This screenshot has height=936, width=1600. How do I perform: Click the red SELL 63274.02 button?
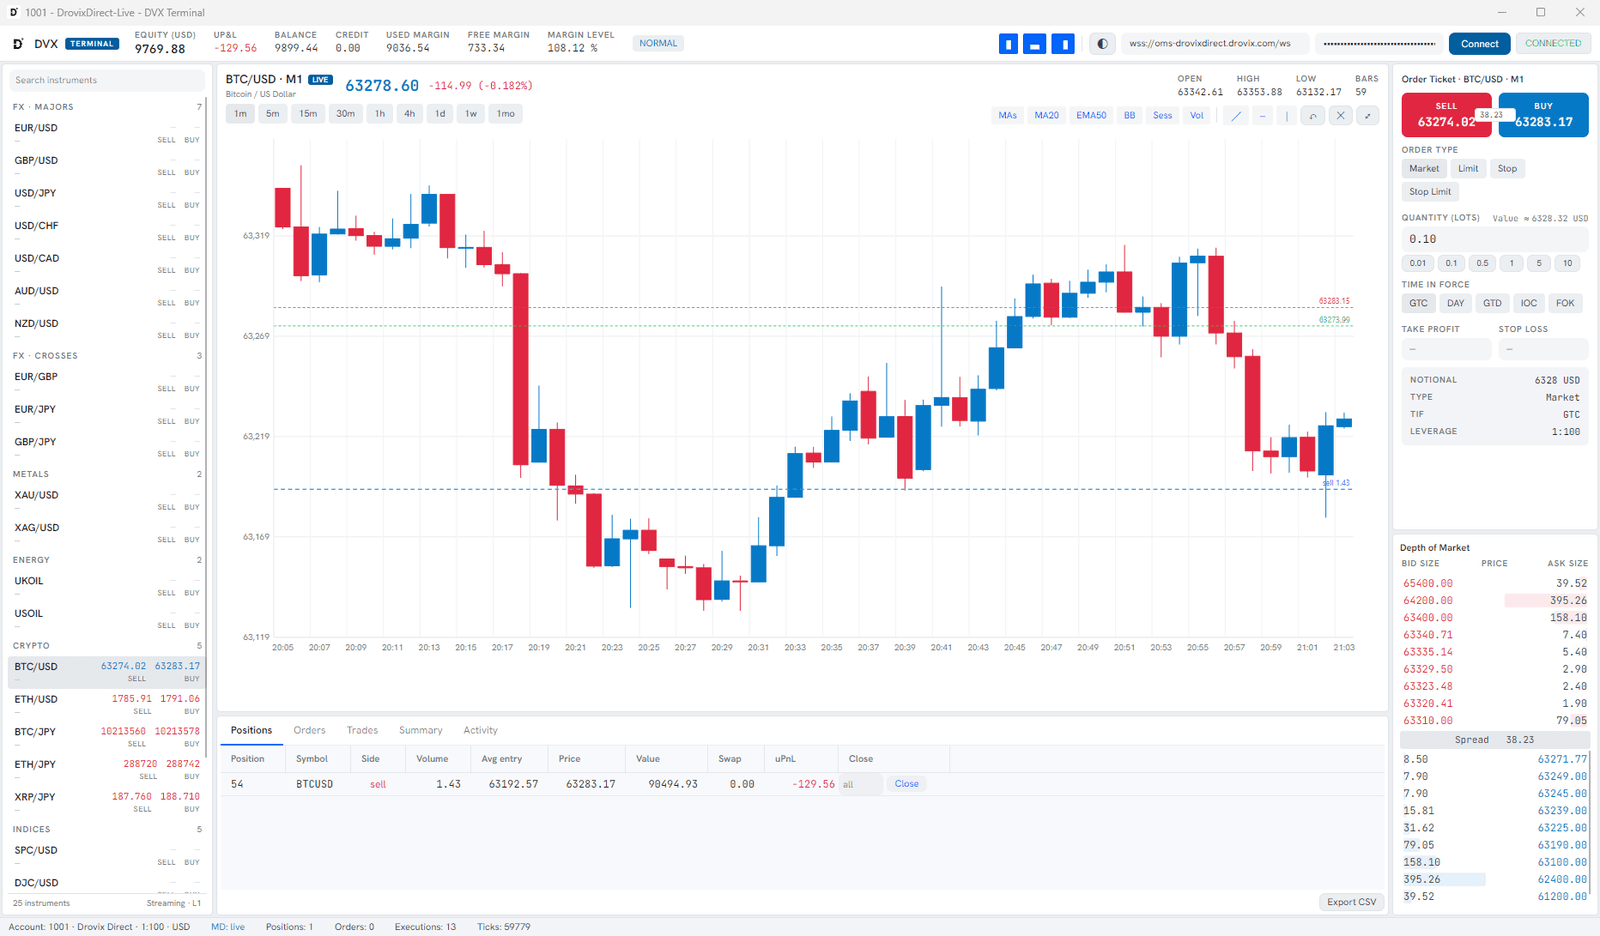(1446, 115)
